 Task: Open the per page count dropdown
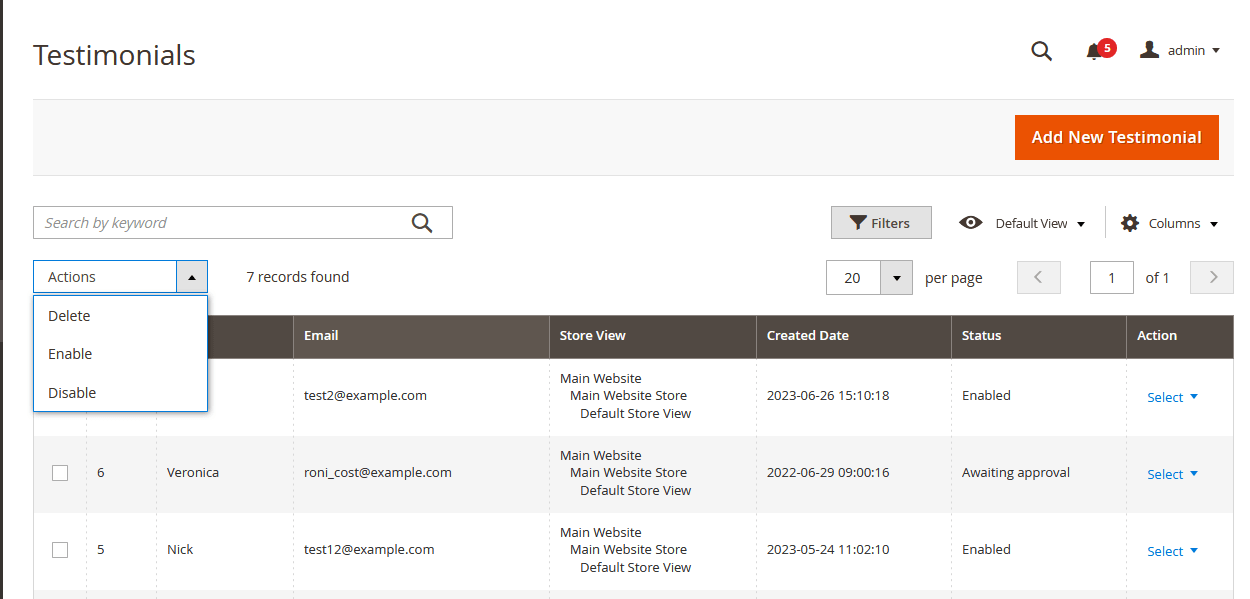click(x=896, y=277)
